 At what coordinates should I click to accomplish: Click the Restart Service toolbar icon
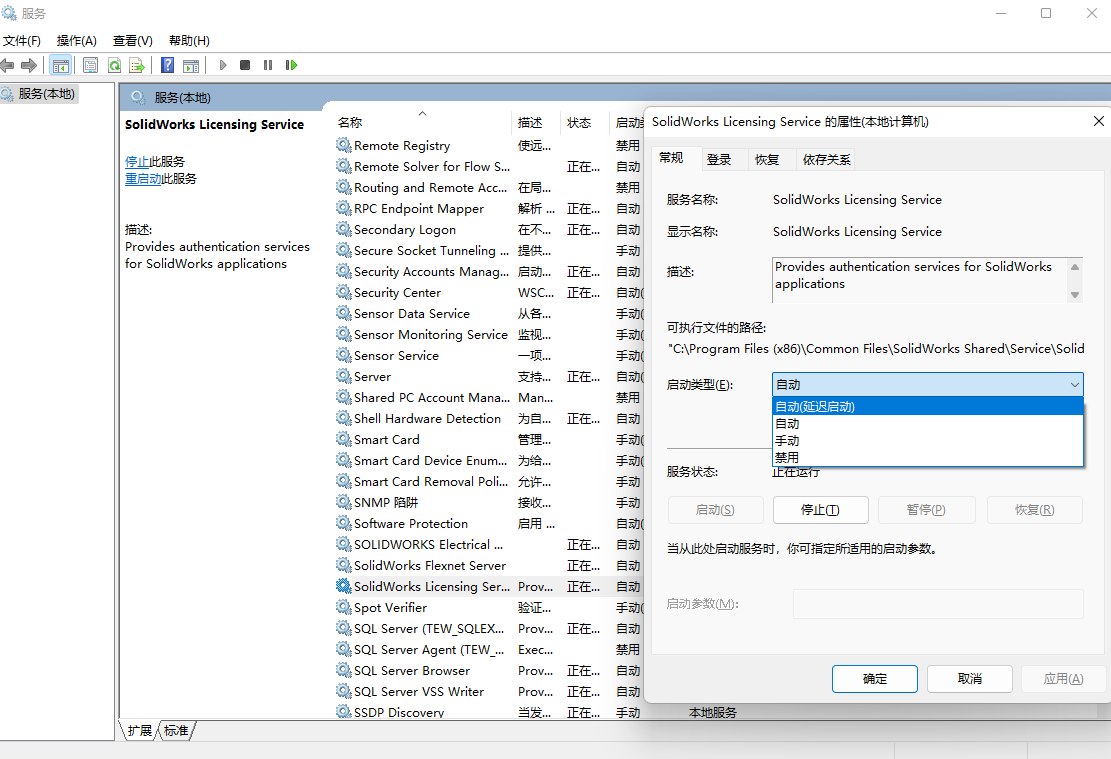[x=291, y=65]
